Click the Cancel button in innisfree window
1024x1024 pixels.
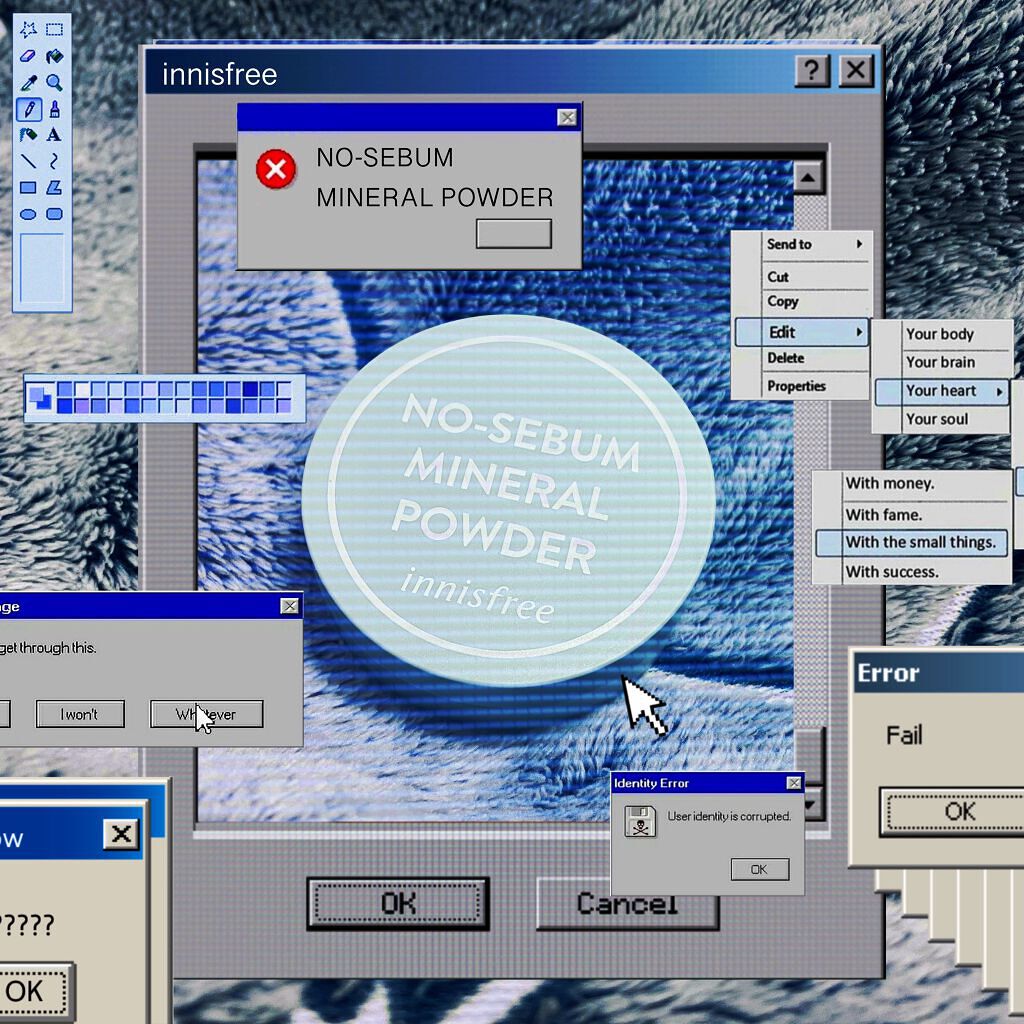tap(627, 904)
